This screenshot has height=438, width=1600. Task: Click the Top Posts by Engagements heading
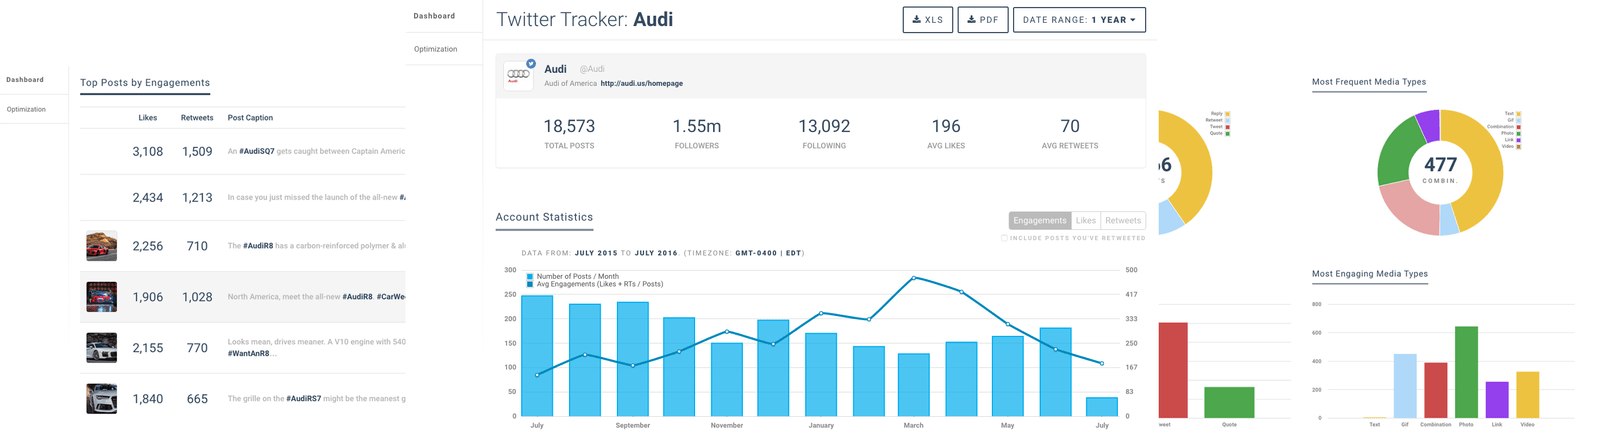click(145, 83)
